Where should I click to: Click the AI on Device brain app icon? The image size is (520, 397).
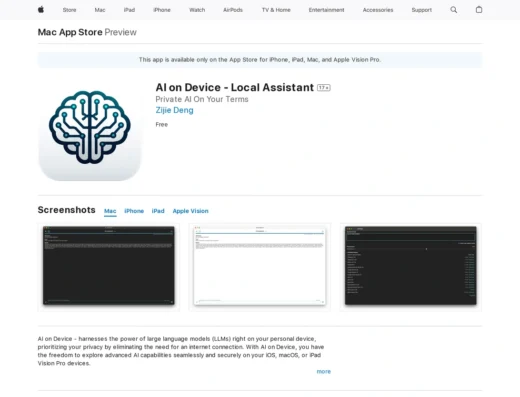tap(90, 130)
